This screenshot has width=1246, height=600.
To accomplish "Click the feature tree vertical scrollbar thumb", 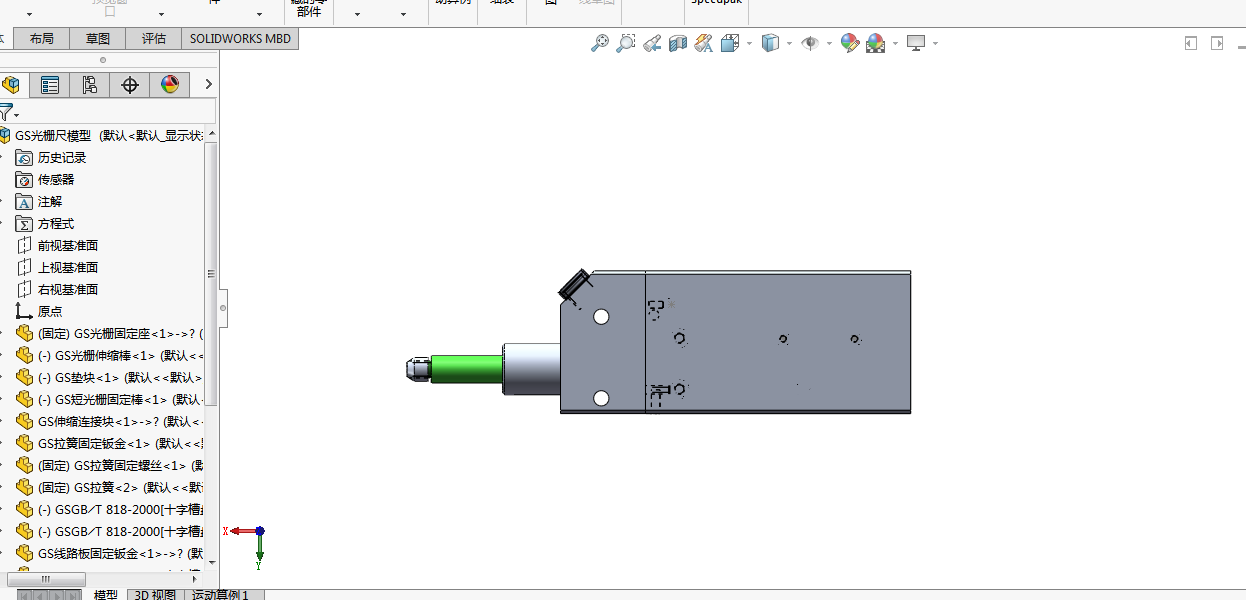I will tap(211, 275).
